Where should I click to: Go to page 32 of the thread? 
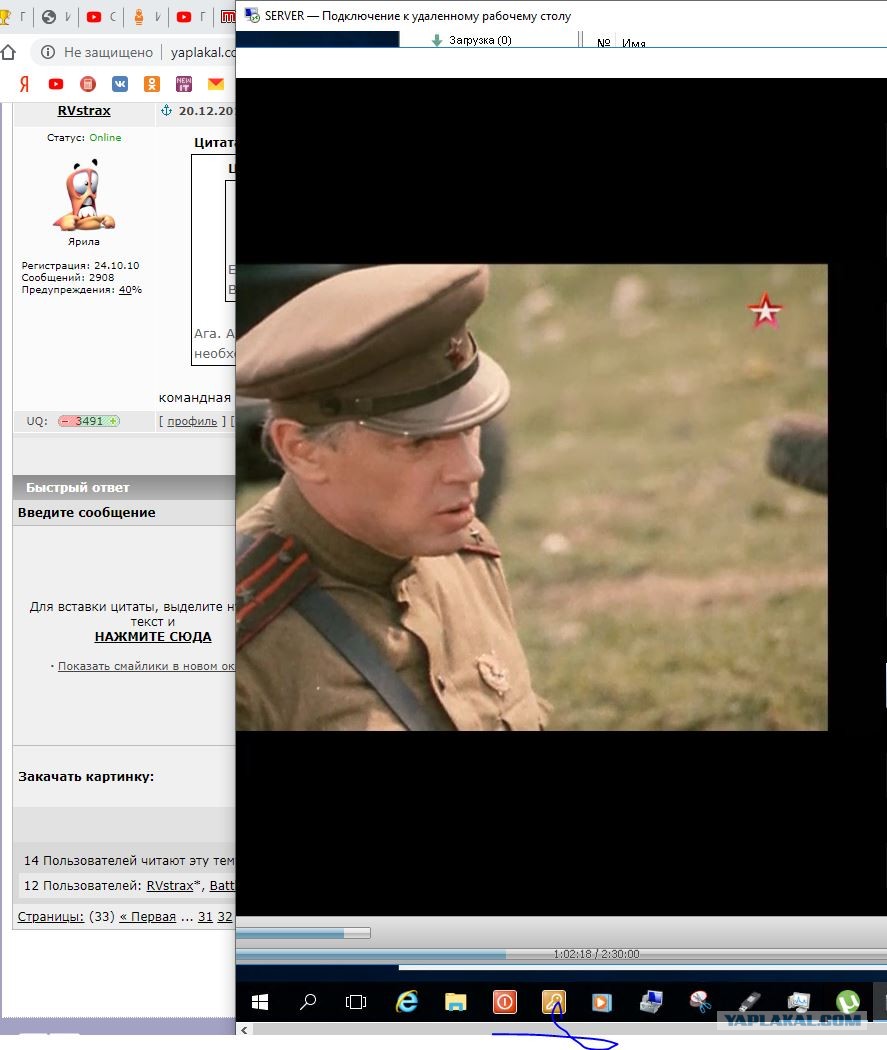225,917
